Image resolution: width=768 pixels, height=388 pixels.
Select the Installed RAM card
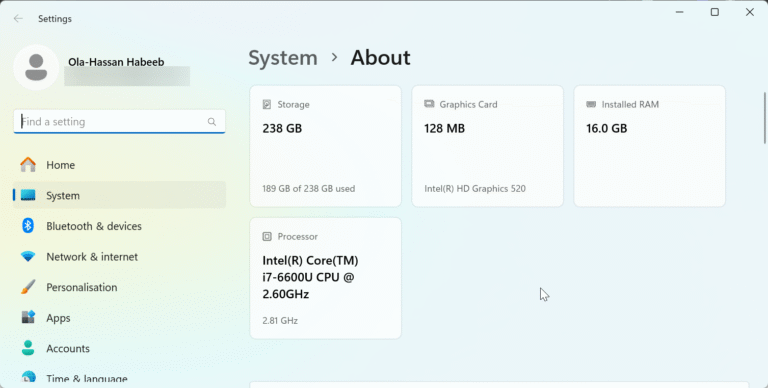coord(649,146)
